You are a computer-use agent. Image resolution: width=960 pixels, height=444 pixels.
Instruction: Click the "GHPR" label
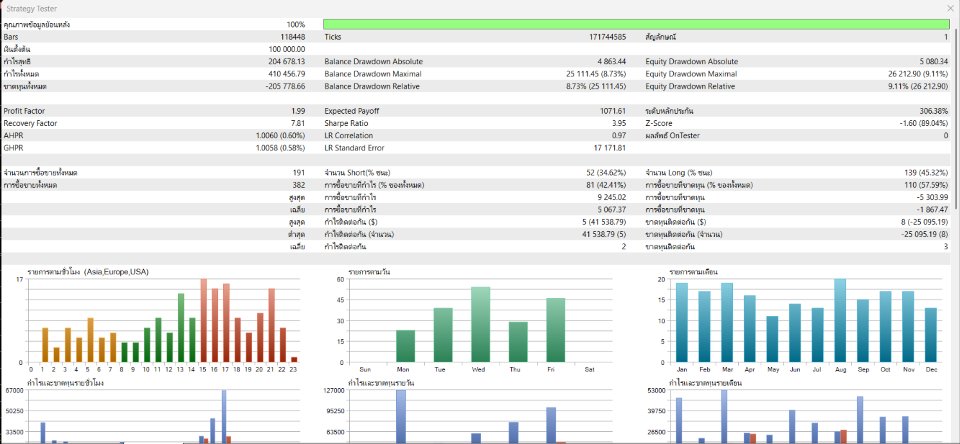coord(12,148)
